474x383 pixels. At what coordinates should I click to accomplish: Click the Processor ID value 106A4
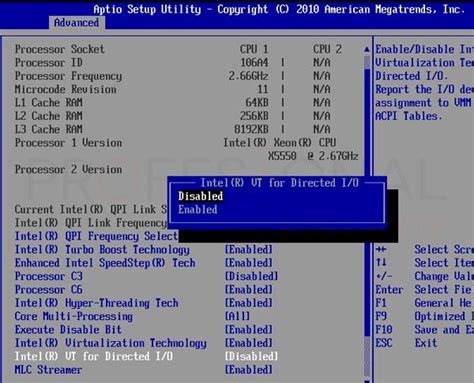coord(254,63)
